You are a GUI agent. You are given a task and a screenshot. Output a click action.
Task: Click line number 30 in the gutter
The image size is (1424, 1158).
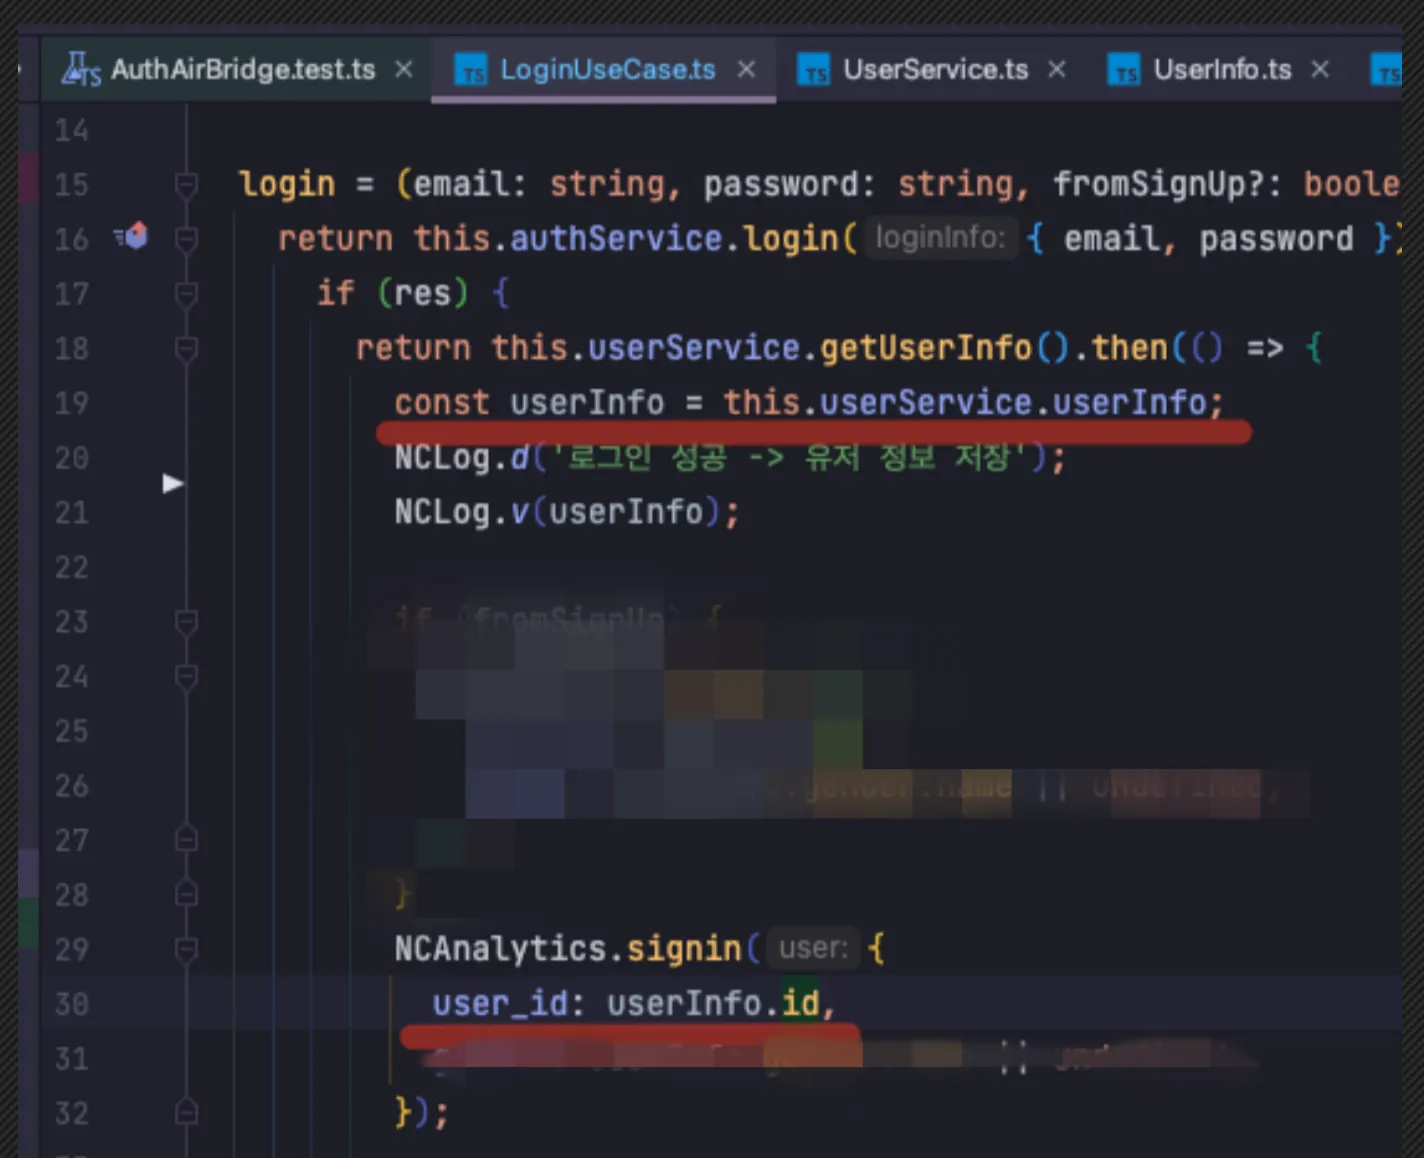coord(71,1003)
